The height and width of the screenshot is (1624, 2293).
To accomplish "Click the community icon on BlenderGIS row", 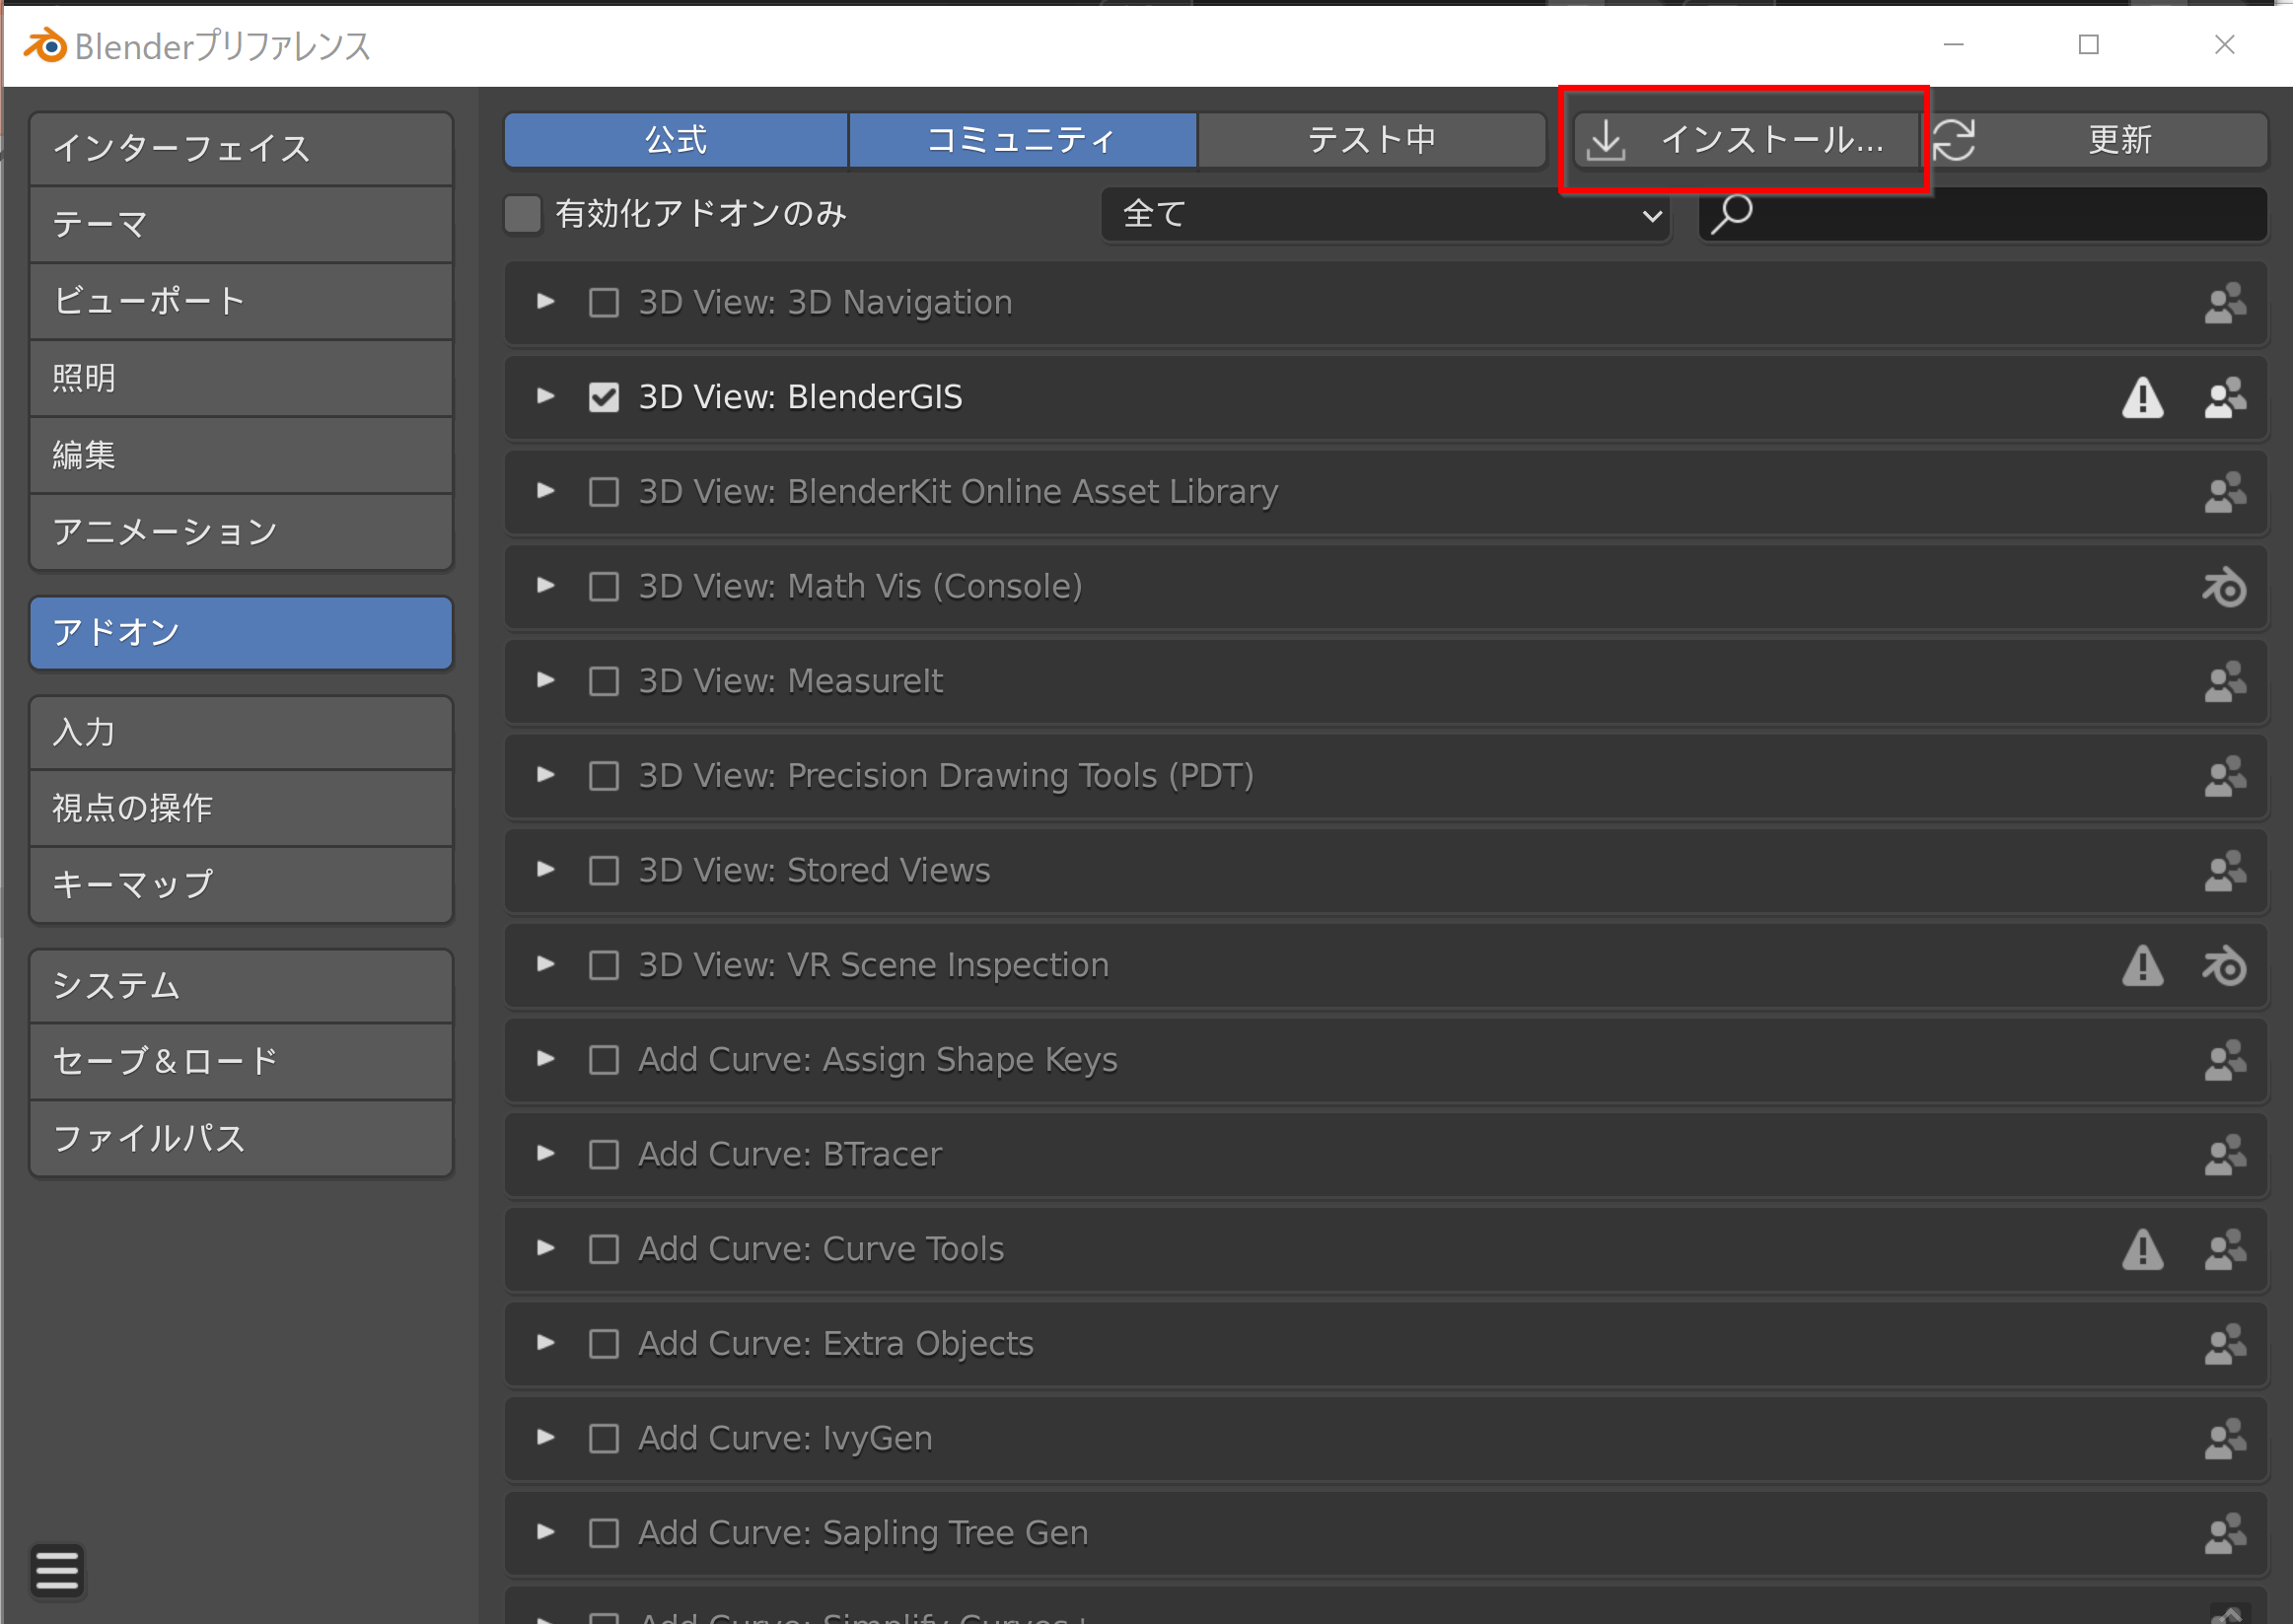I will [x=2225, y=398].
